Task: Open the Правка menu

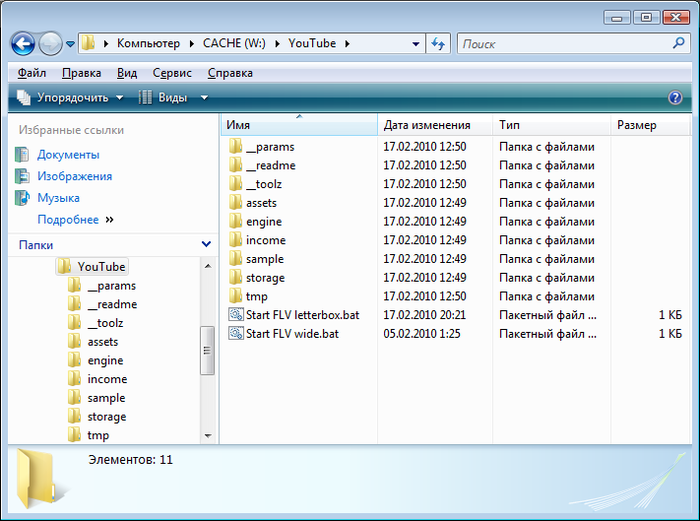Action: [82, 73]
